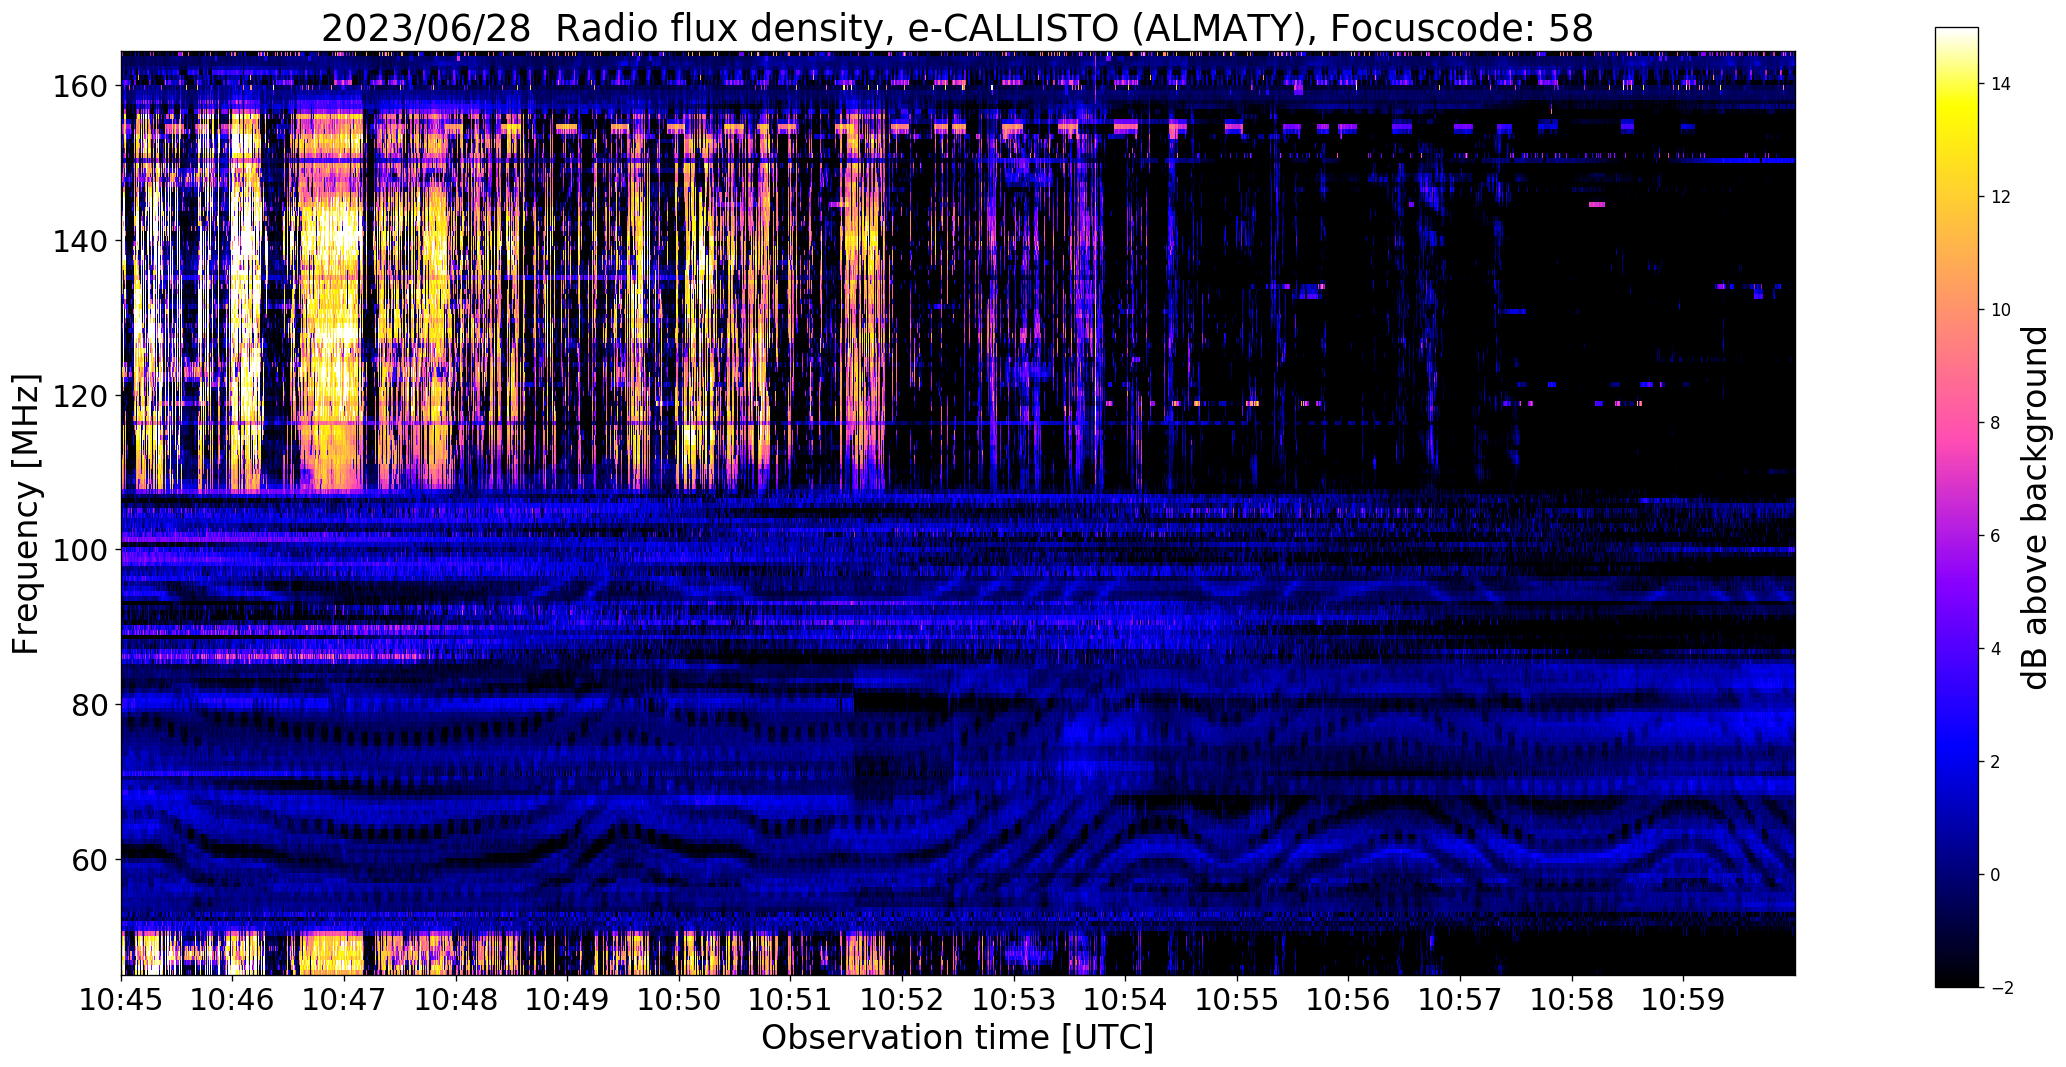
Task: Click the 160 MHz frequency tick label
Action: tap(79, 87)
